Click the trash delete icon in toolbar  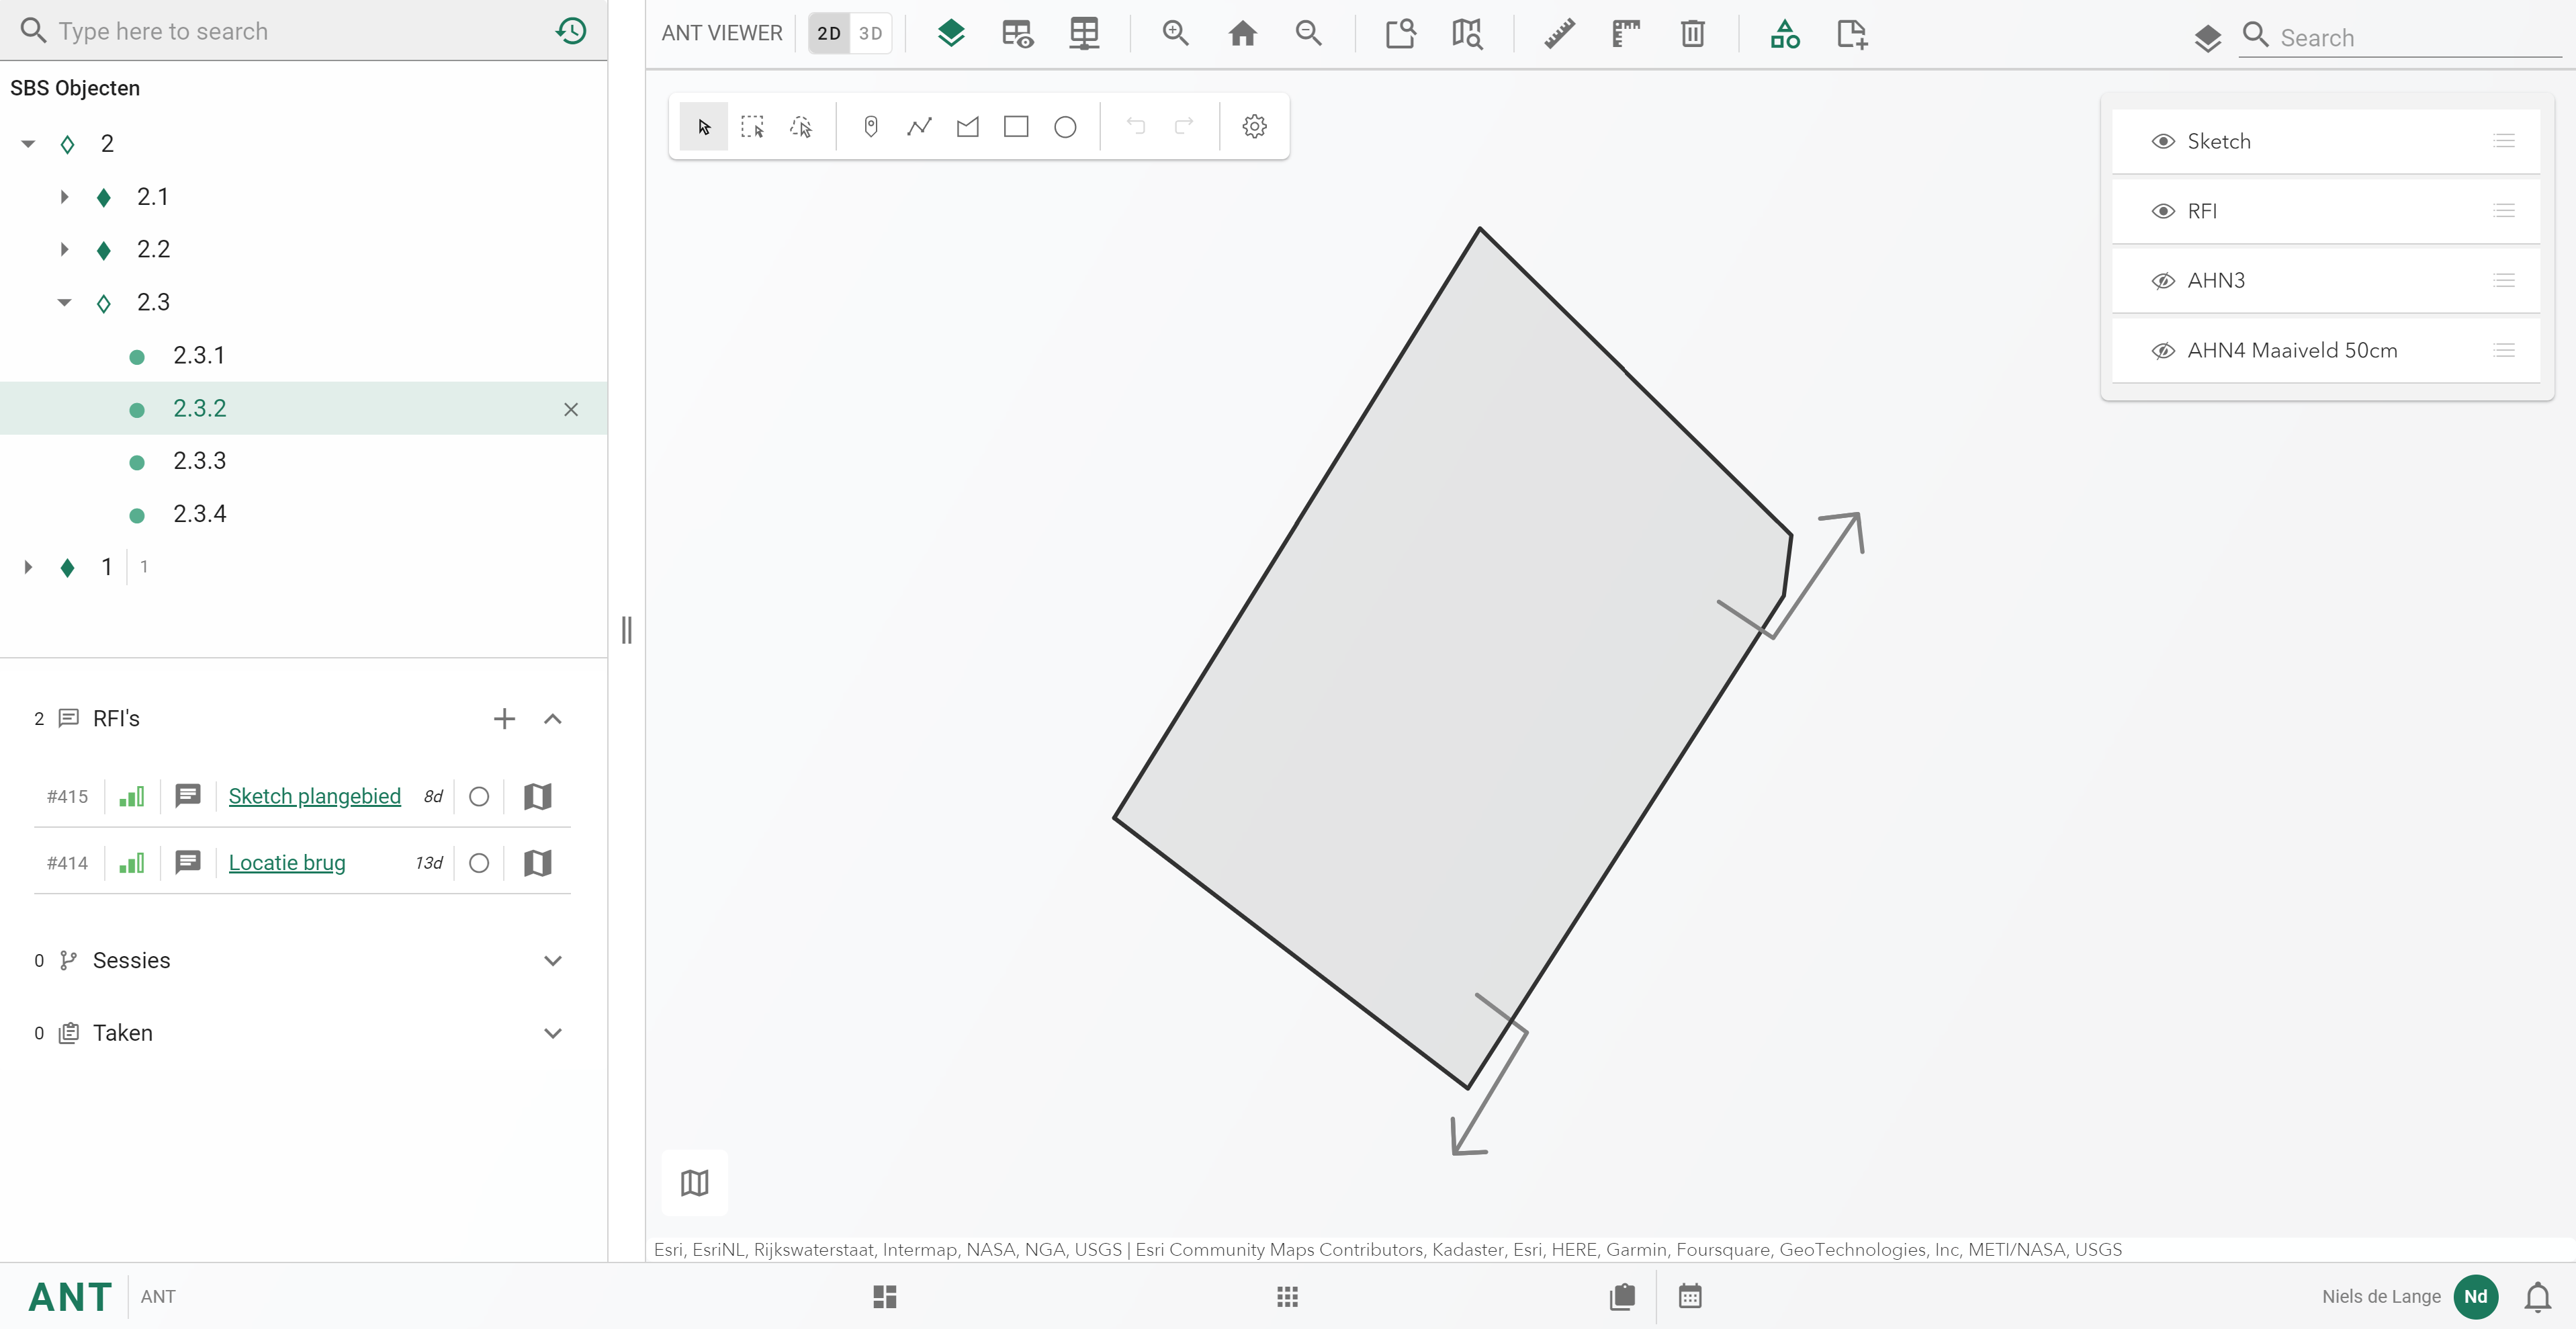pos(1692,33)
